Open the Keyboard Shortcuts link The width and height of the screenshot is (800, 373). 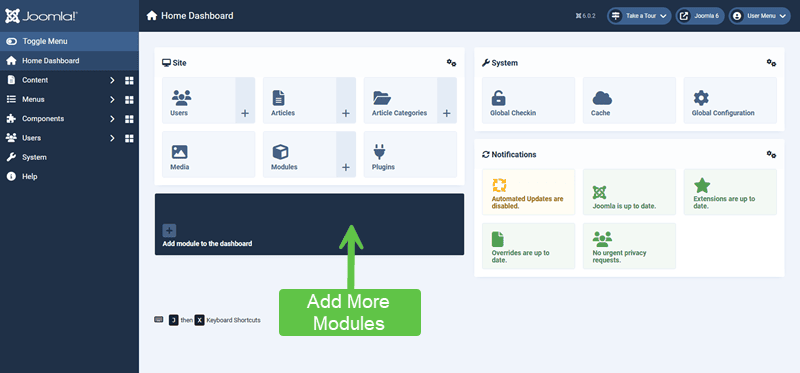tap(208, 320)
